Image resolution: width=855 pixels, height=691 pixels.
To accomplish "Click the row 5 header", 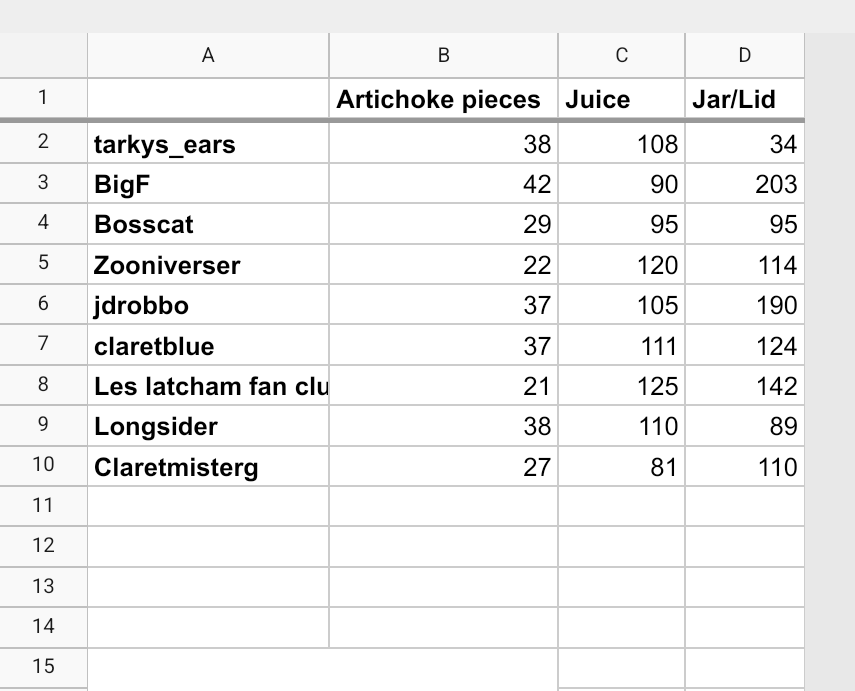I will coord(43,265).
